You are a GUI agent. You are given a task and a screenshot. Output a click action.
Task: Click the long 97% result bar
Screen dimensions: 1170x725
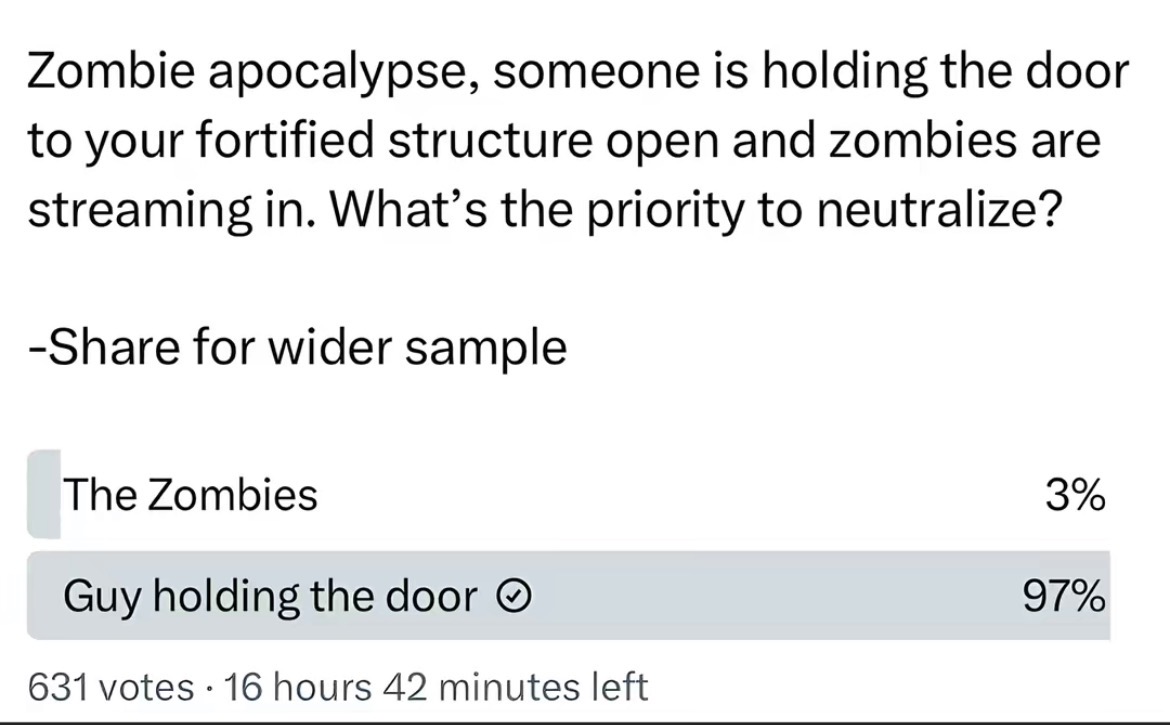point(569,595)
